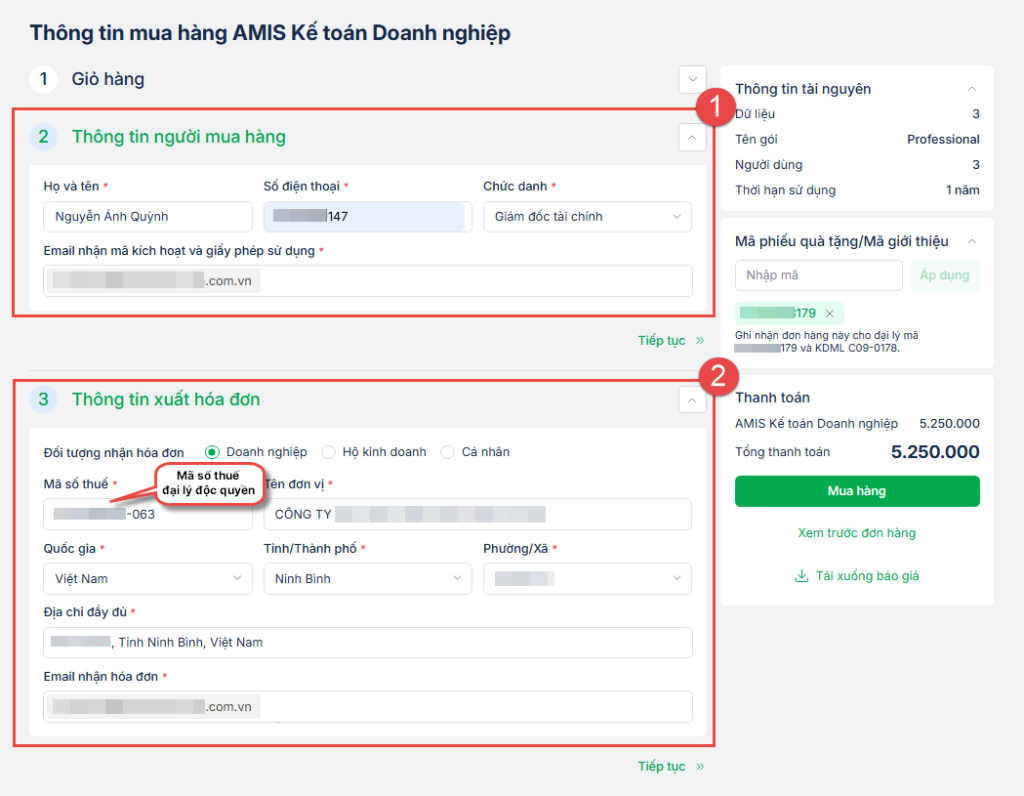Collapse the Mã phiếu quà tặng panel
The width and height of the screenshot is (1024, 796).
(x=972, y=242)
